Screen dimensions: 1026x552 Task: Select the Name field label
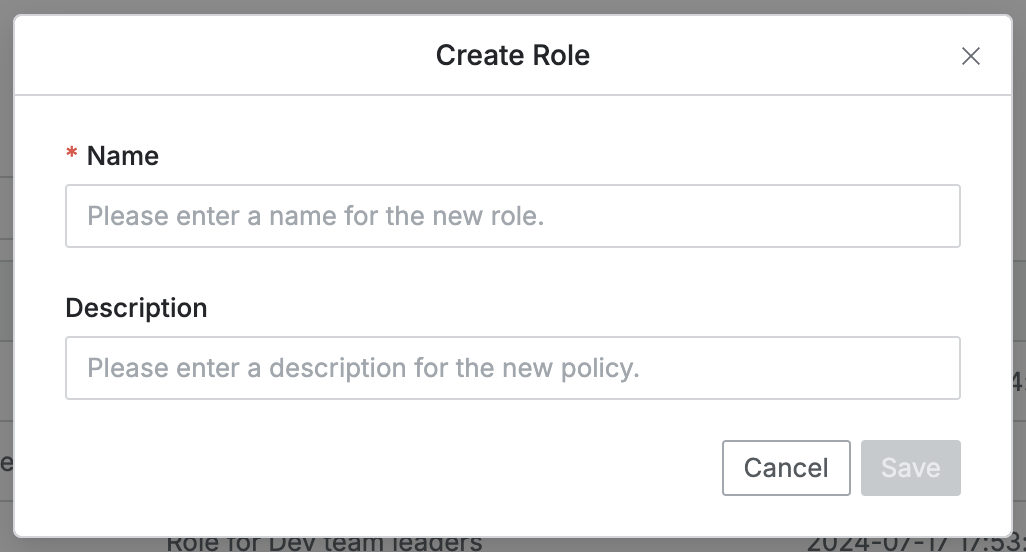click(x=123, y=156)
